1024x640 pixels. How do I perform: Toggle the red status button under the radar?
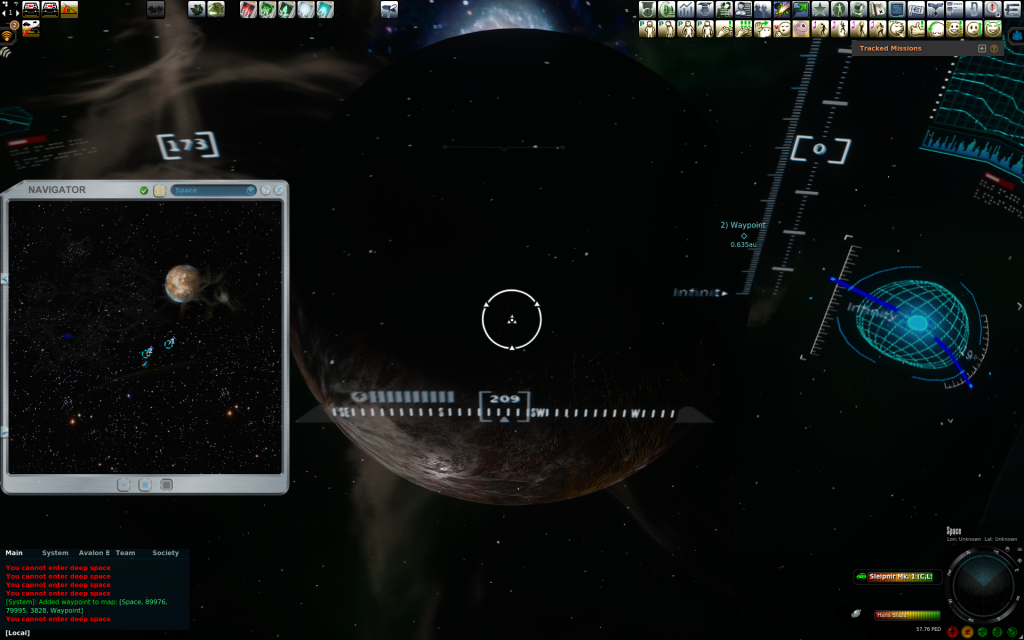[953, 632]
